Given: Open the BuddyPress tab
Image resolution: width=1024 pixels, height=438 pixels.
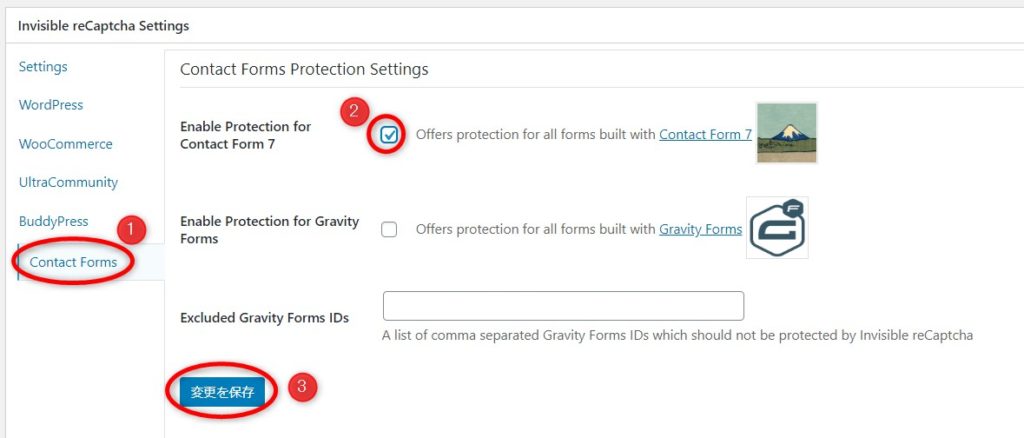Looking at the screenshot, I should pyautogui.click(x=54, y=221).
